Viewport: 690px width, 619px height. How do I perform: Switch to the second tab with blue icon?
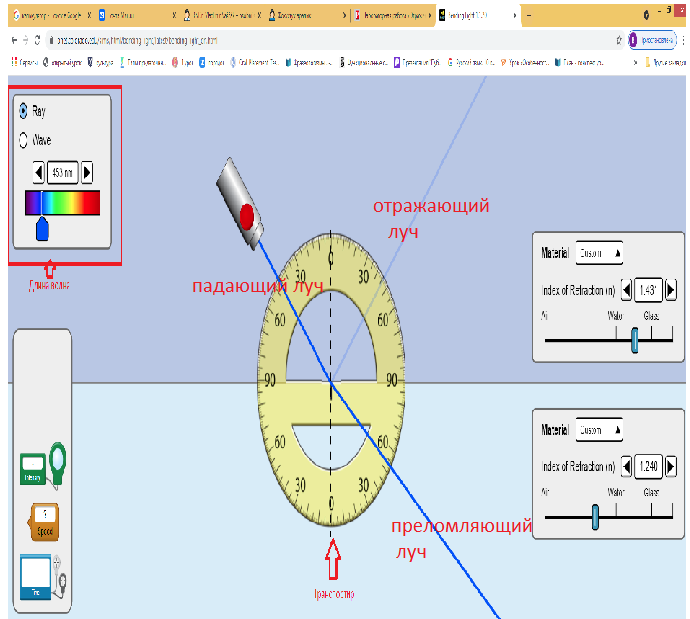coord(137,15)
